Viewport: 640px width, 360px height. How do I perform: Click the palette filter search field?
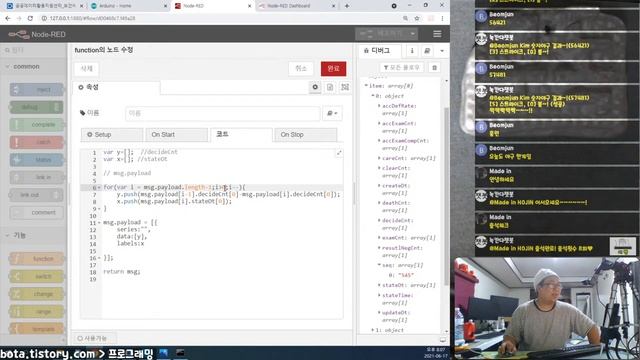(34, 50)
